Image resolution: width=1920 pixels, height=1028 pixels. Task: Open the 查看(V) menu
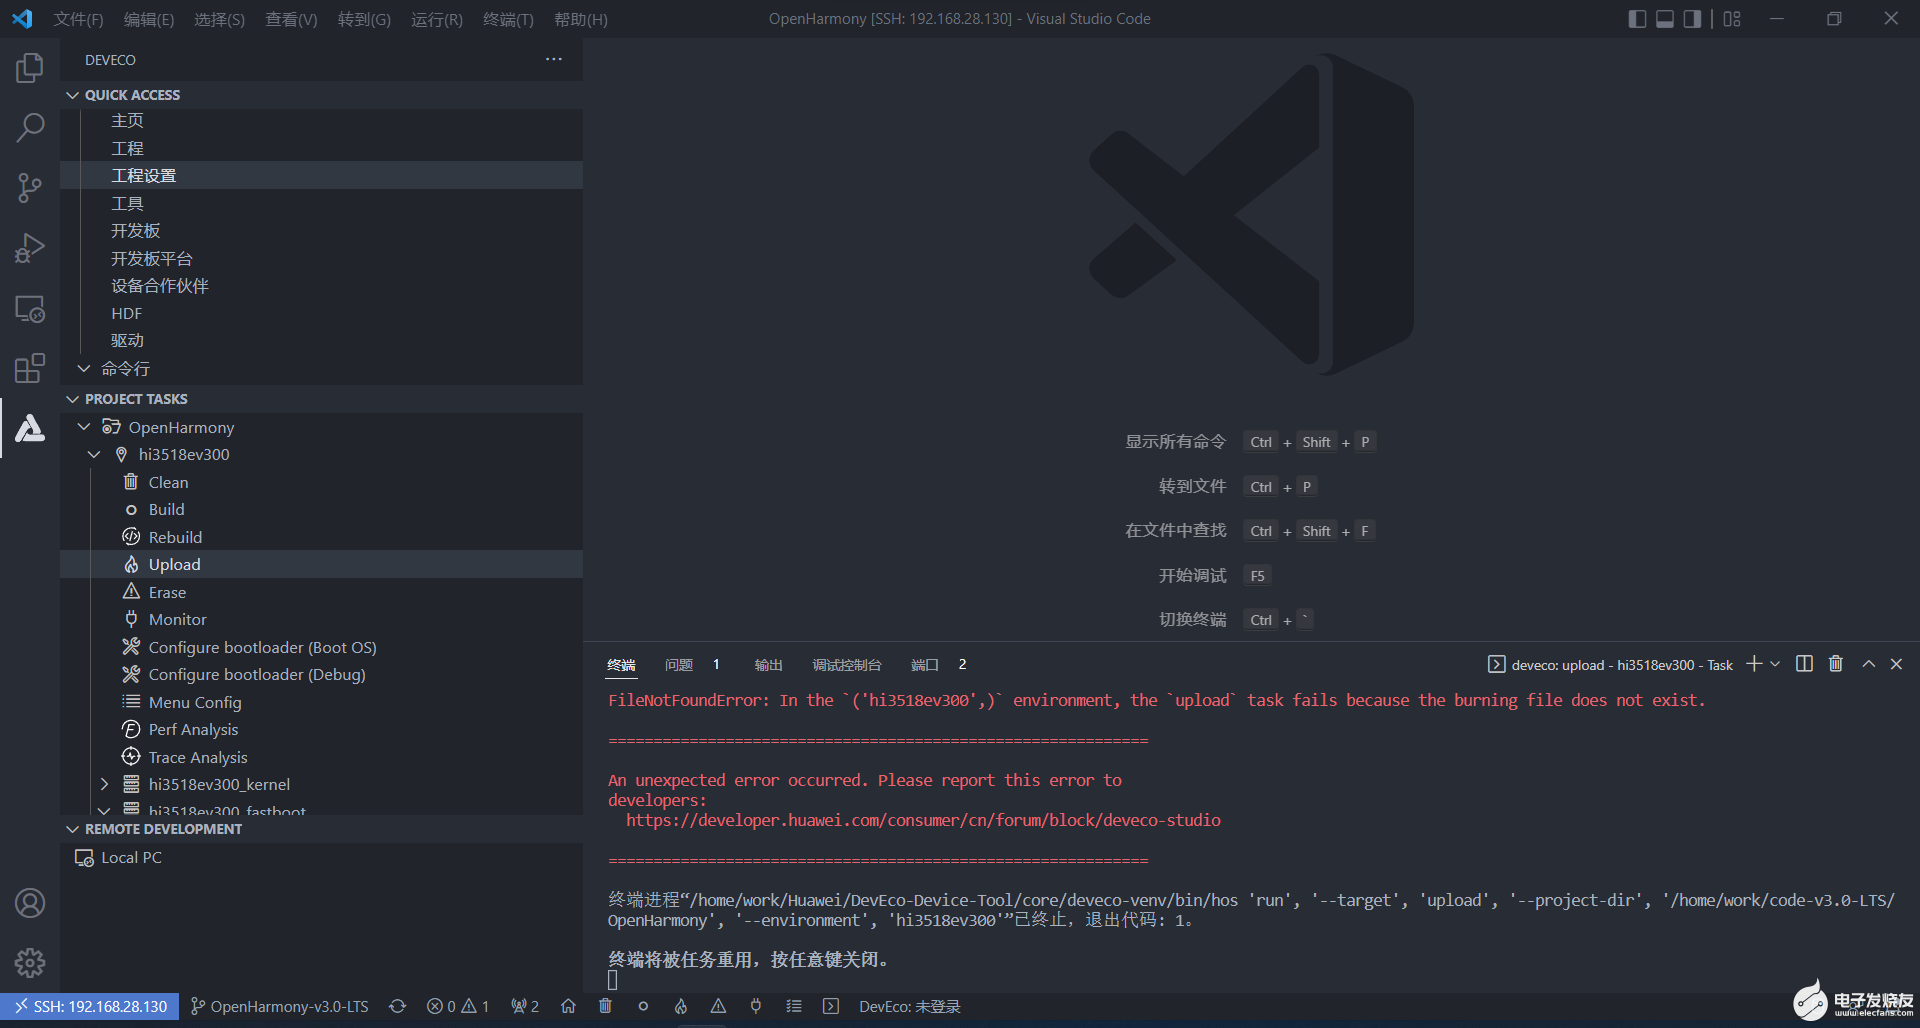click(x=291, y=19)
